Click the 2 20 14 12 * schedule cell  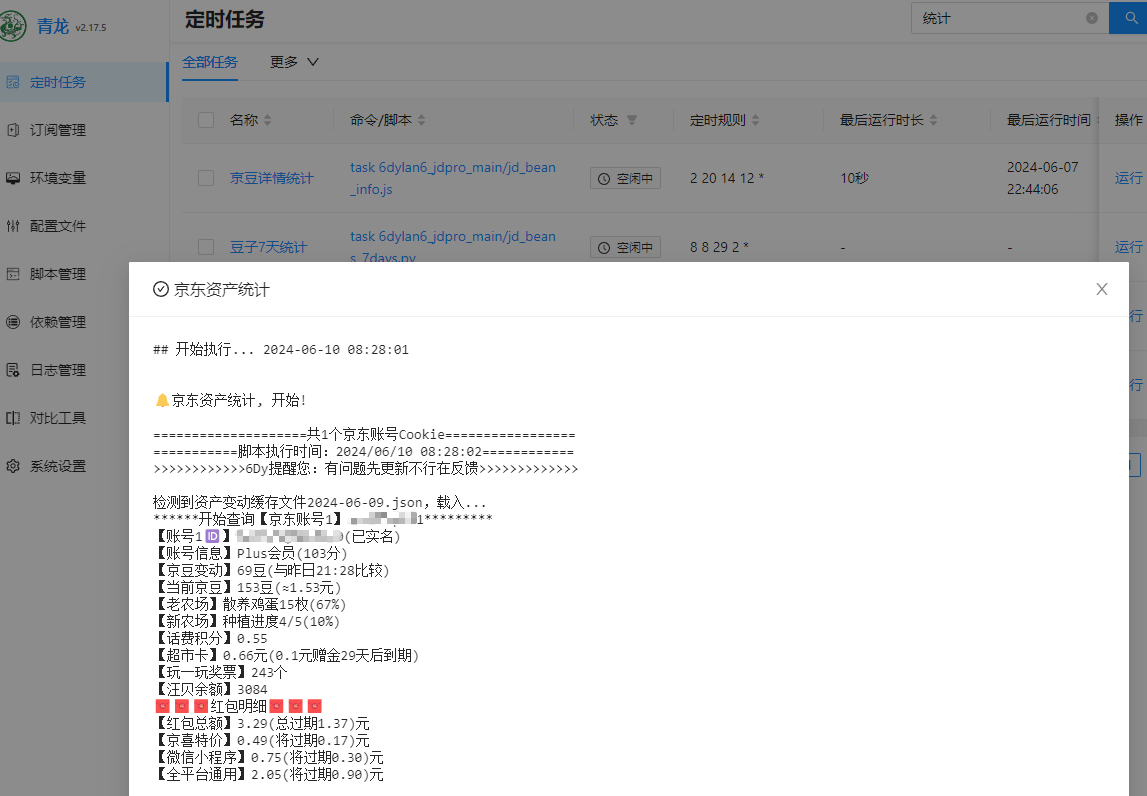coord(726,178)
